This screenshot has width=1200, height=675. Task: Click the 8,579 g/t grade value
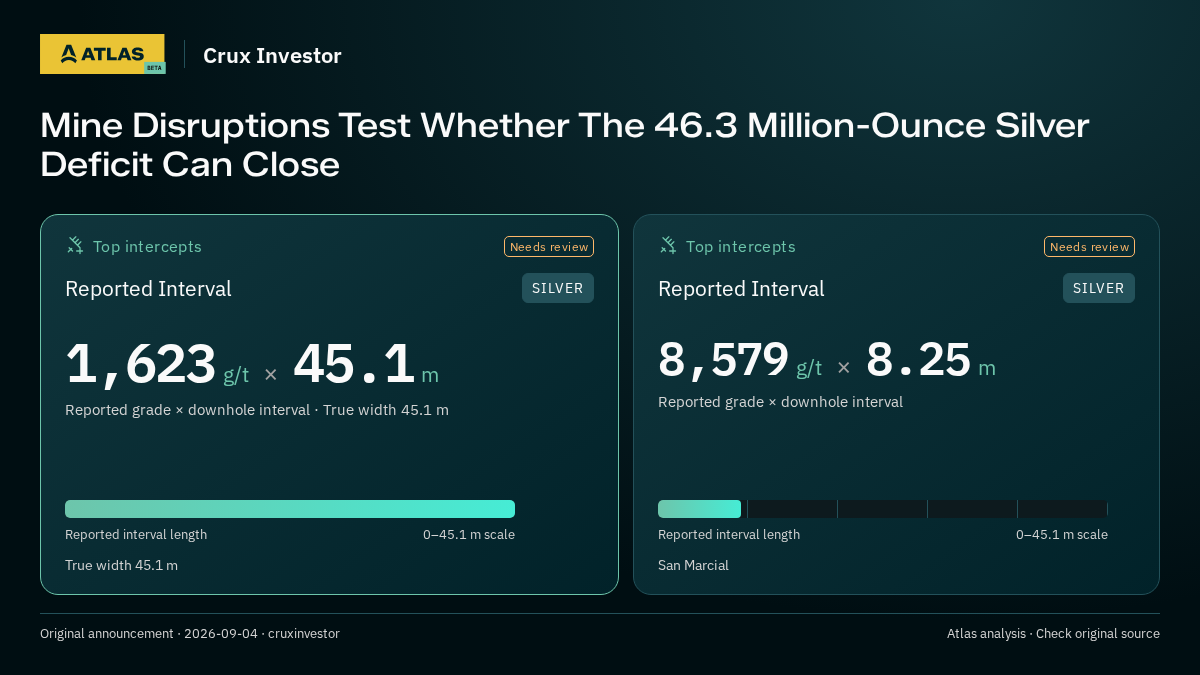tap(740, 360)
